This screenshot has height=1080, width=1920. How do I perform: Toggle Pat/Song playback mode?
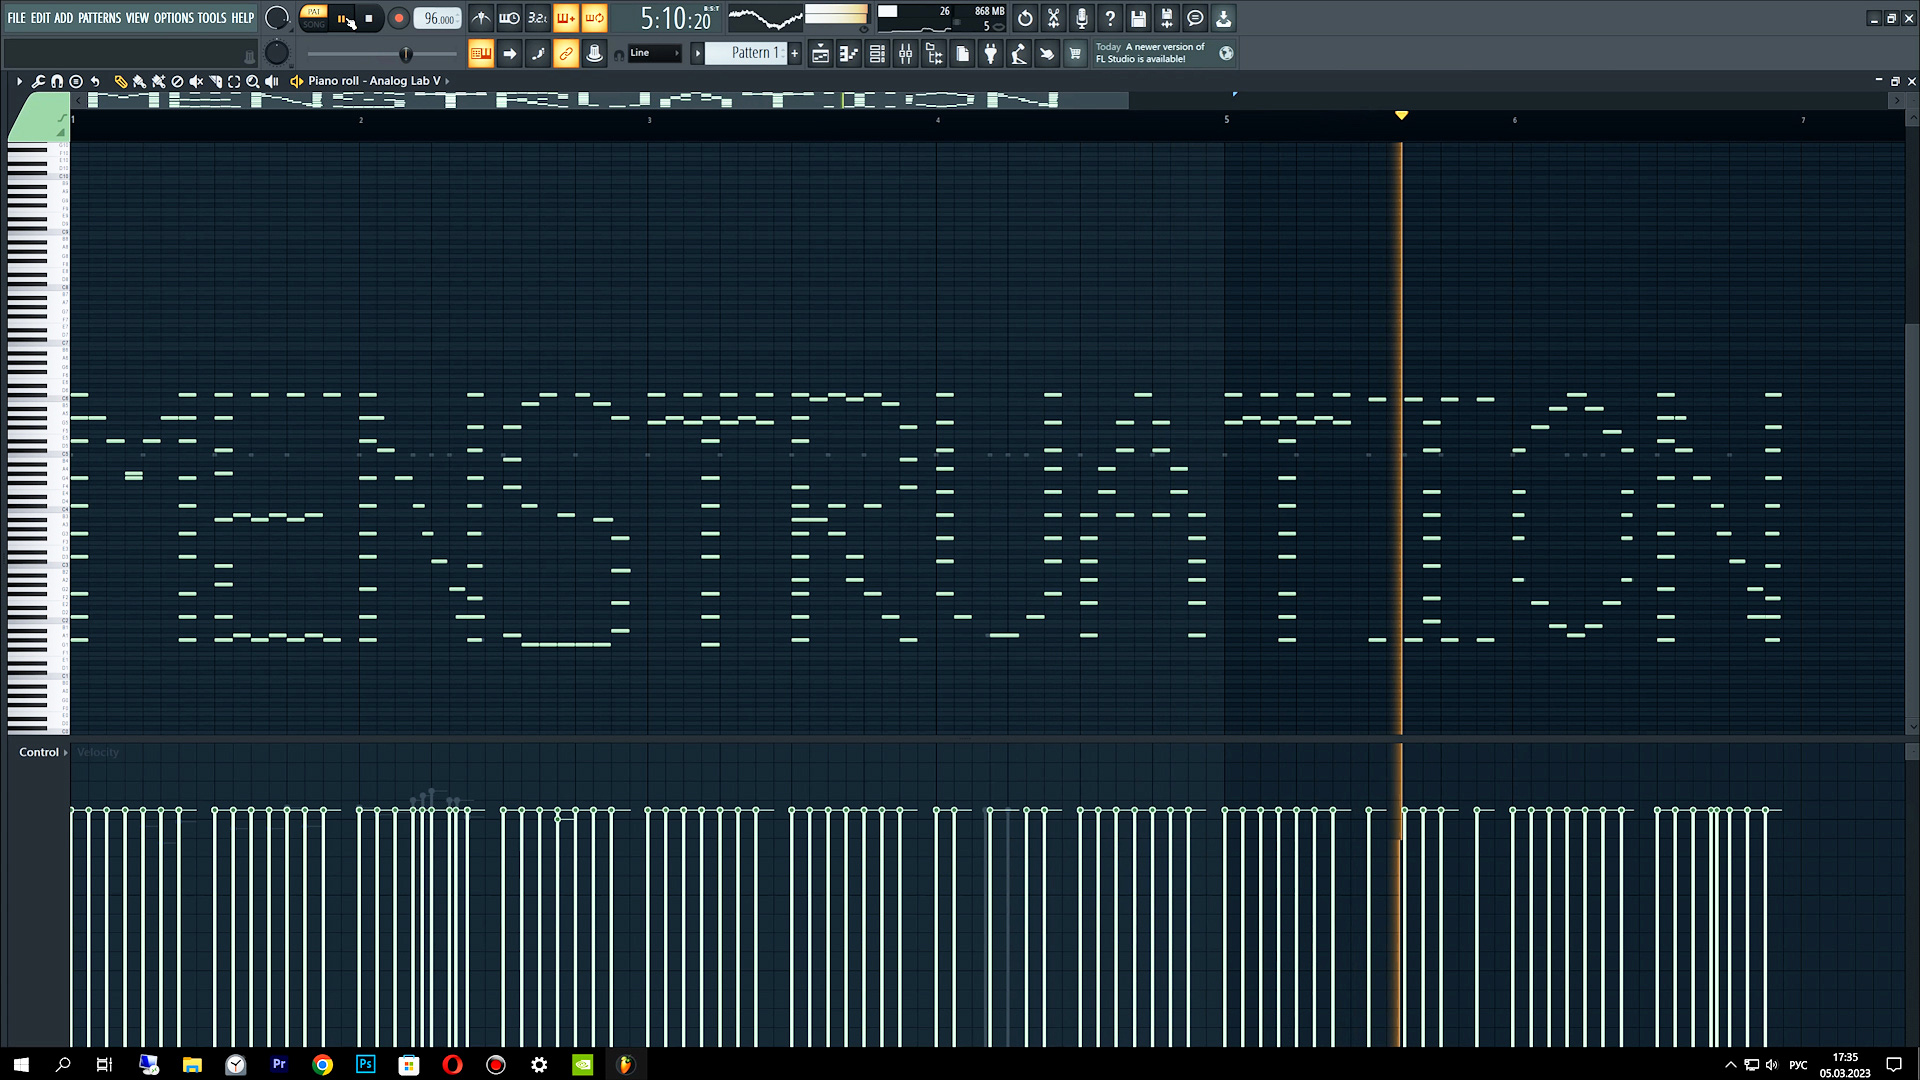click(314, 18)
